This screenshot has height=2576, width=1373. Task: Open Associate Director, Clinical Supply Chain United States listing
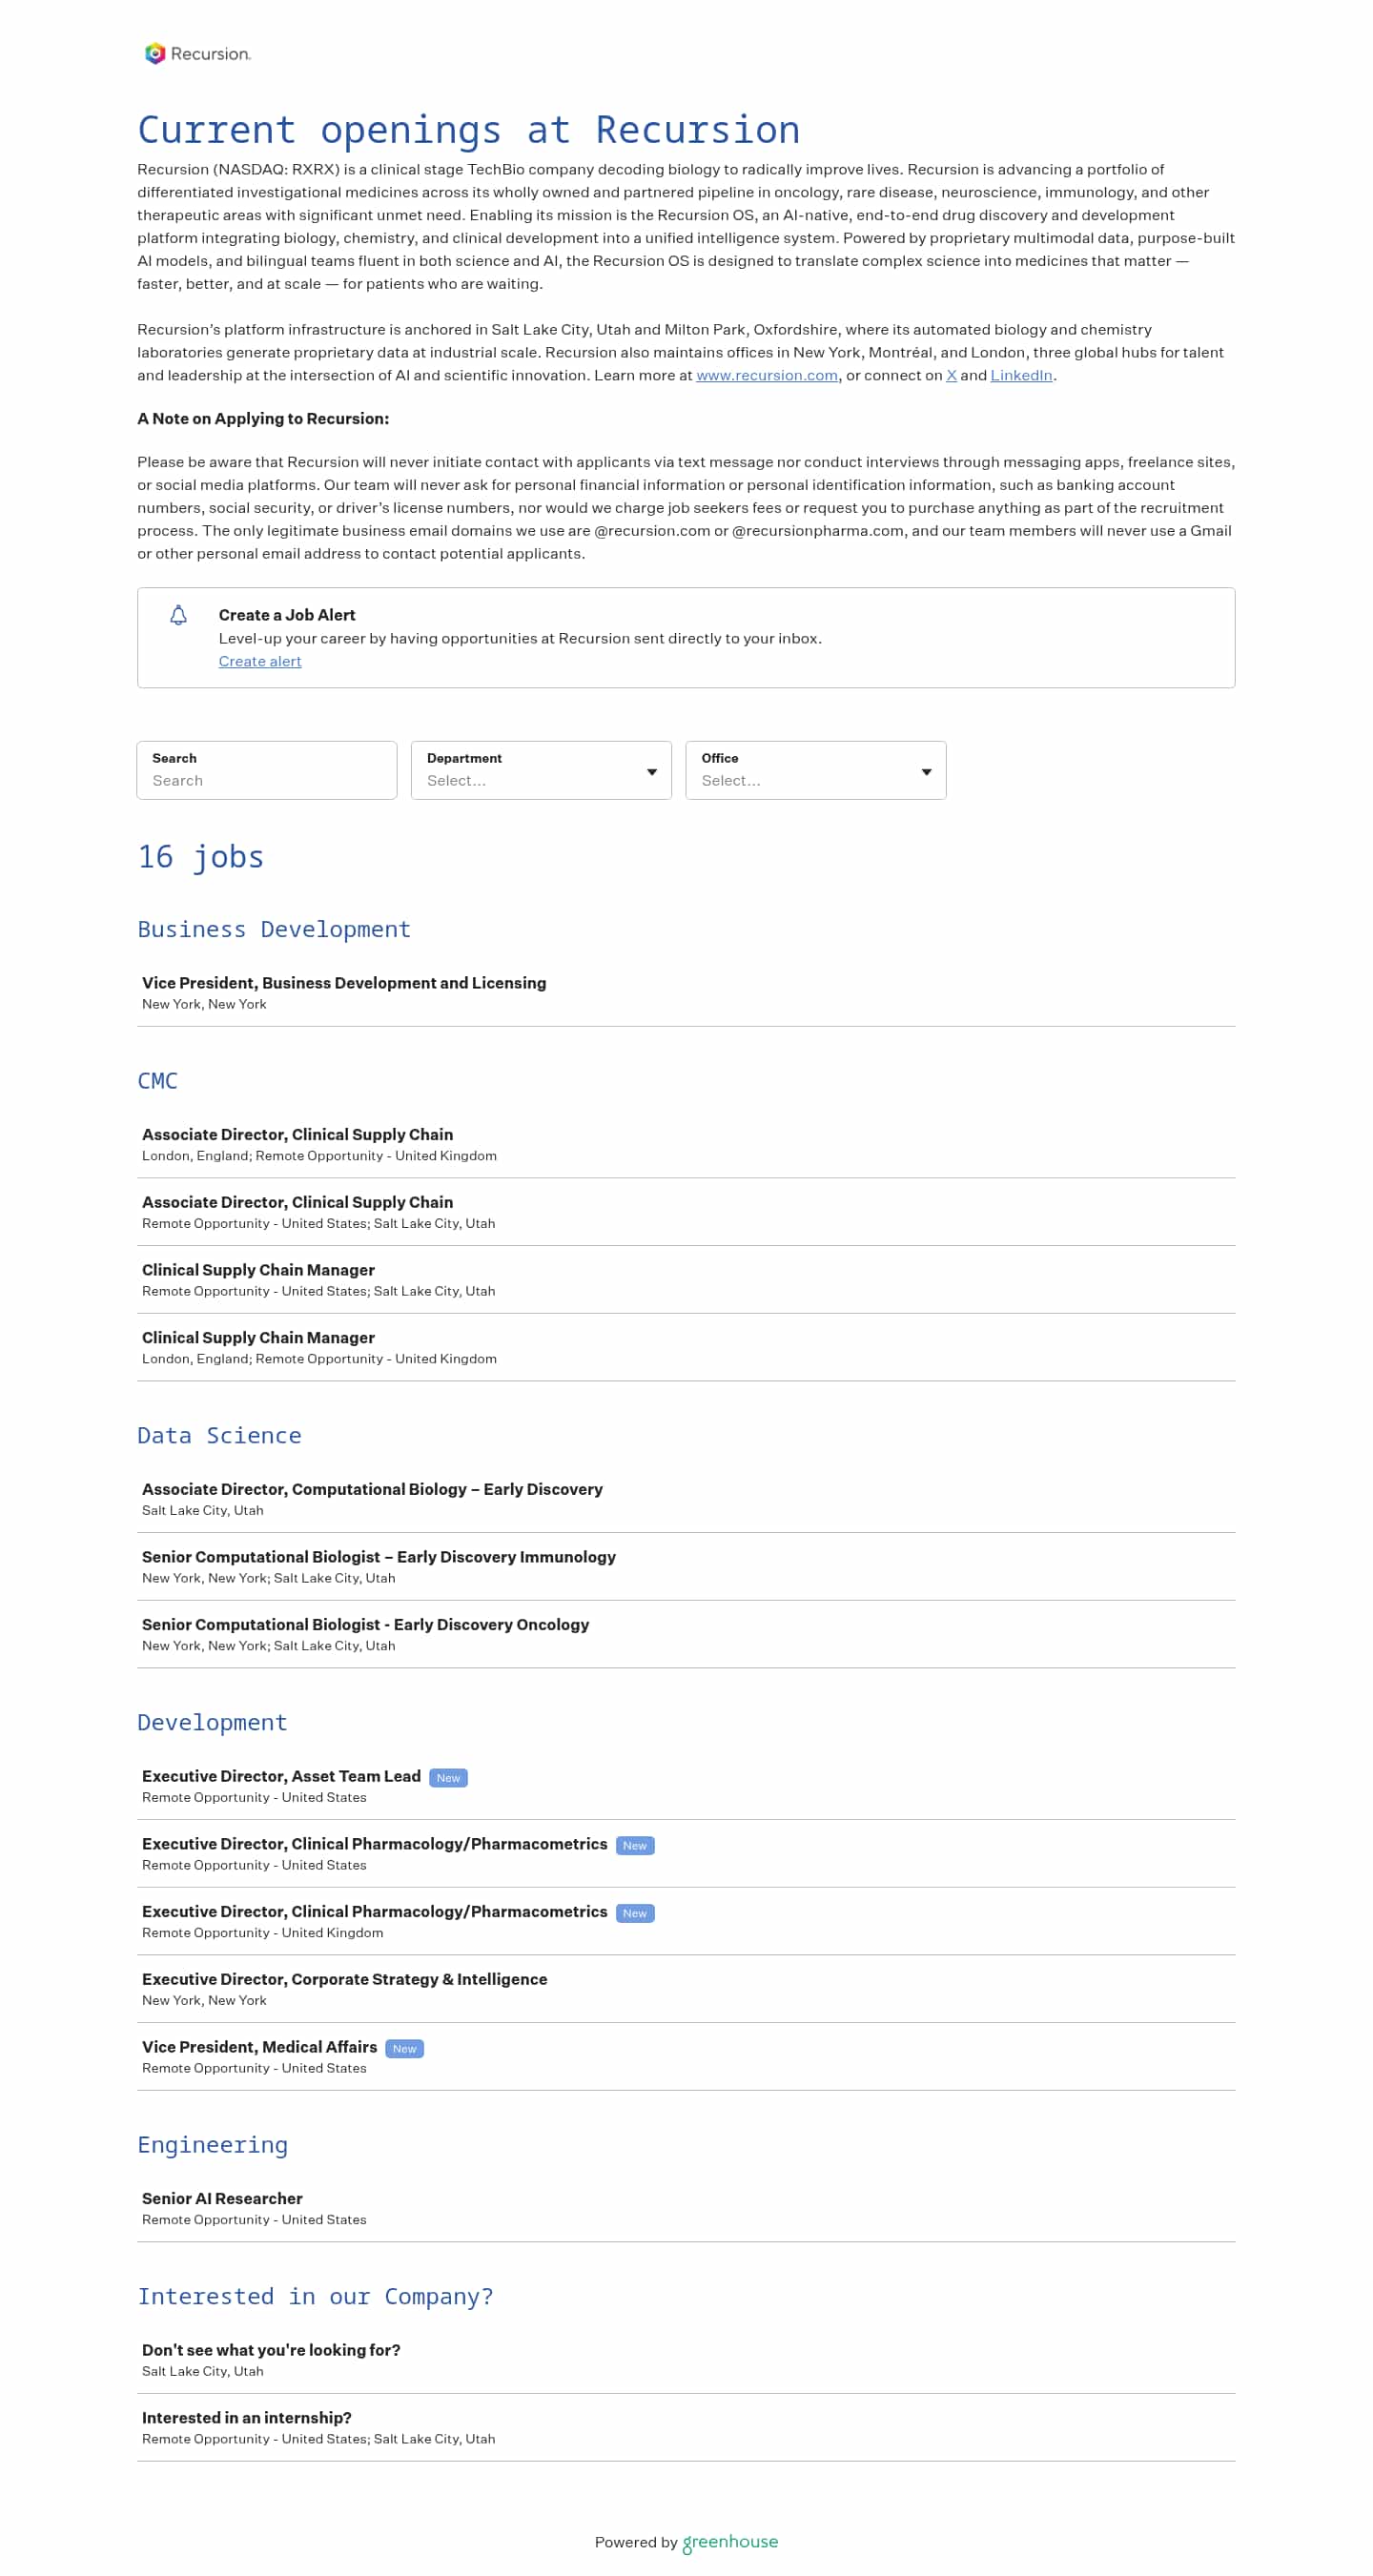click(x=686, y=1212)
